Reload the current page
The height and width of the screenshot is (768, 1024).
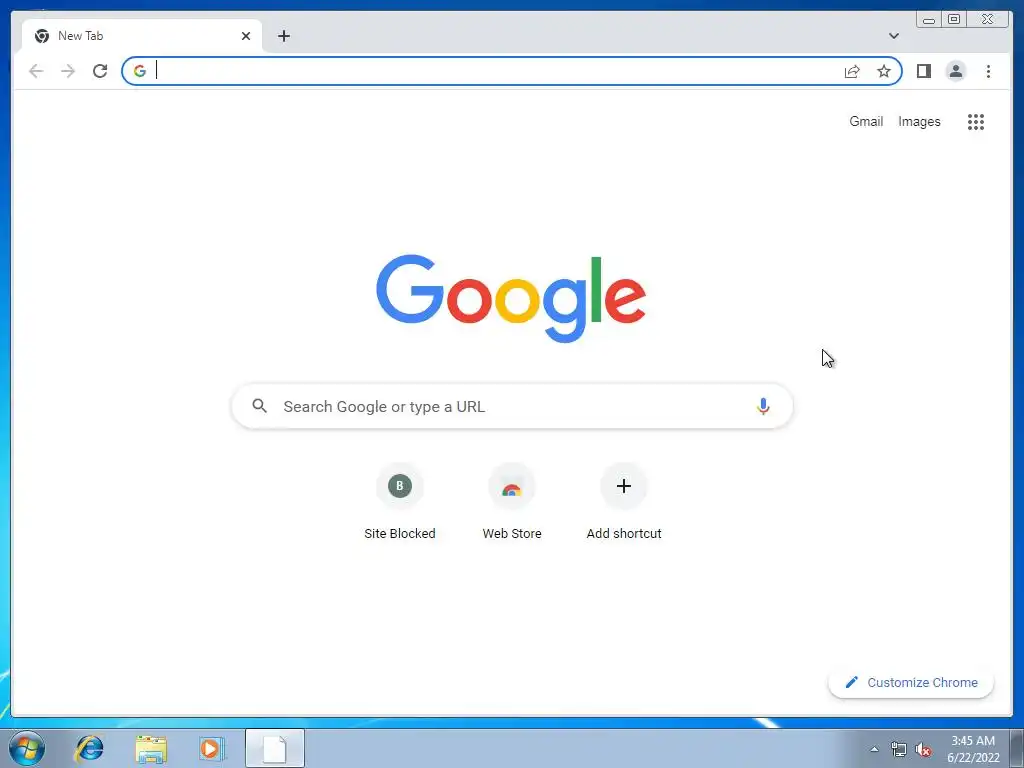pos(100,71)
